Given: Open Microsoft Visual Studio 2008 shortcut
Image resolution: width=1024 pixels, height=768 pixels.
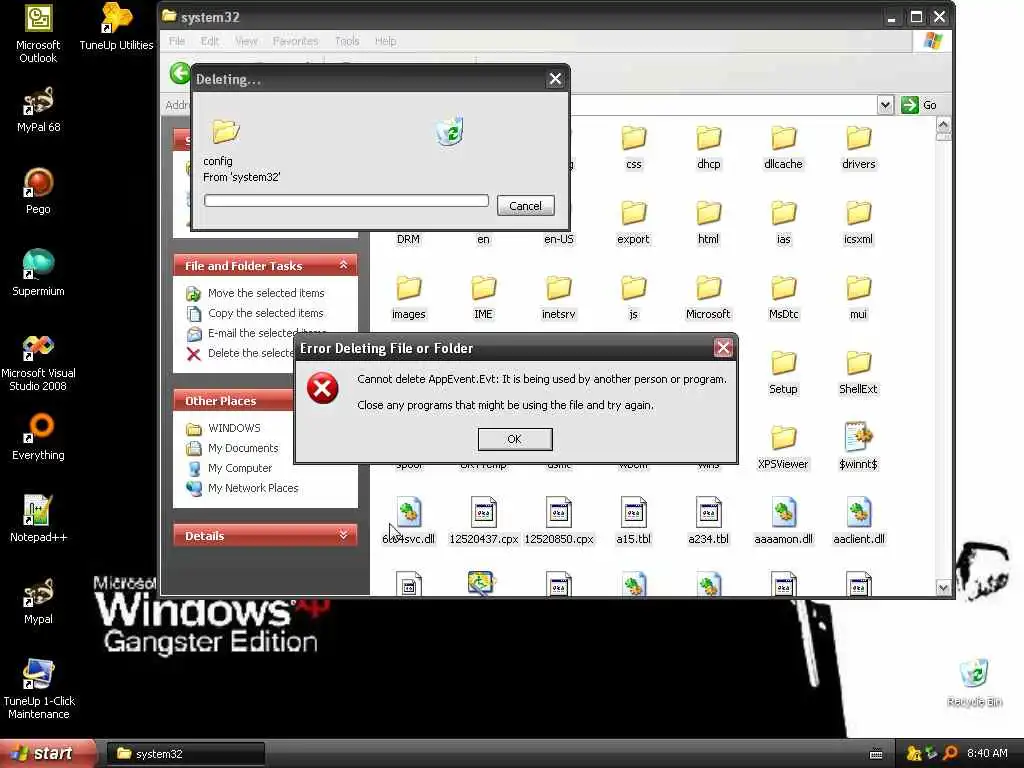Looking at the screenshot, I should 38,362.
